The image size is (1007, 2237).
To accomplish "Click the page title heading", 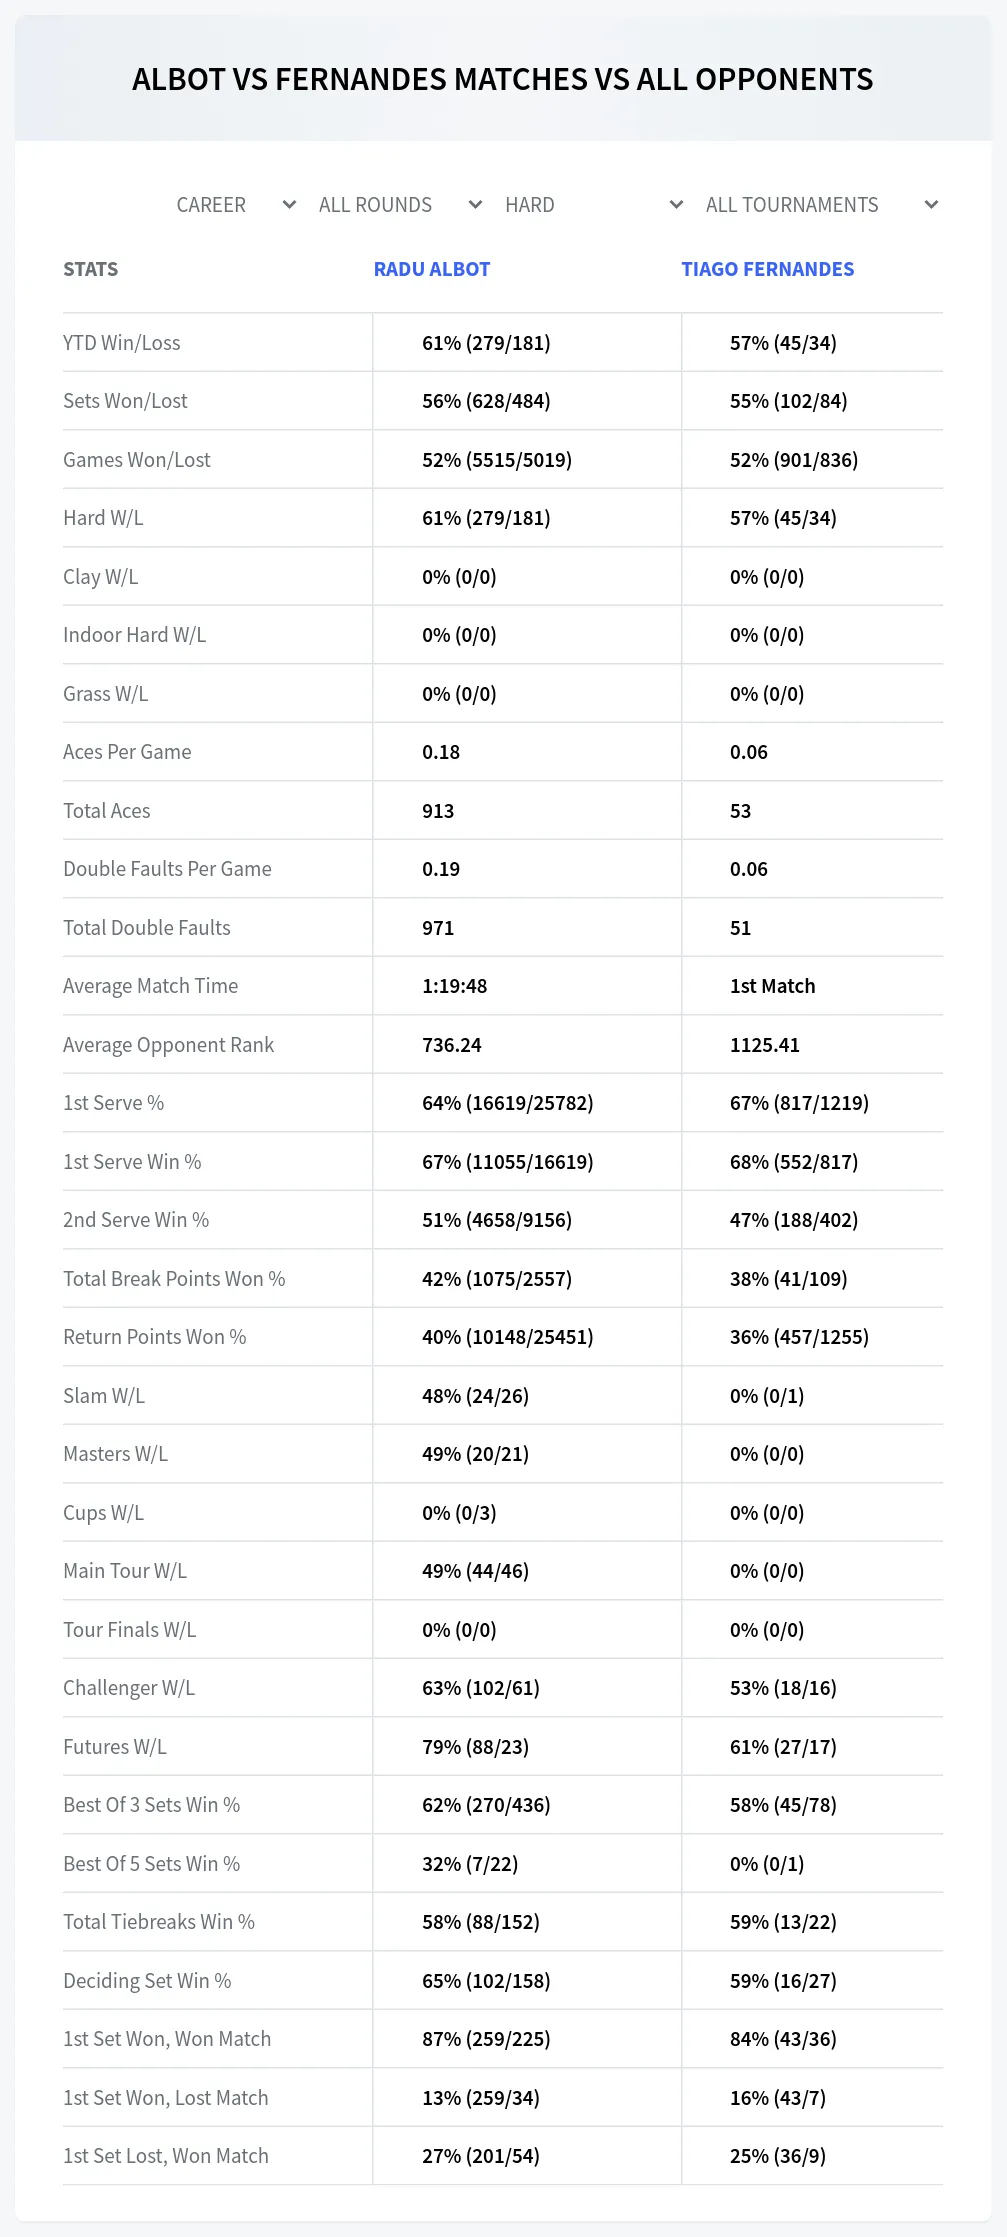I will [x=503, y=79].
